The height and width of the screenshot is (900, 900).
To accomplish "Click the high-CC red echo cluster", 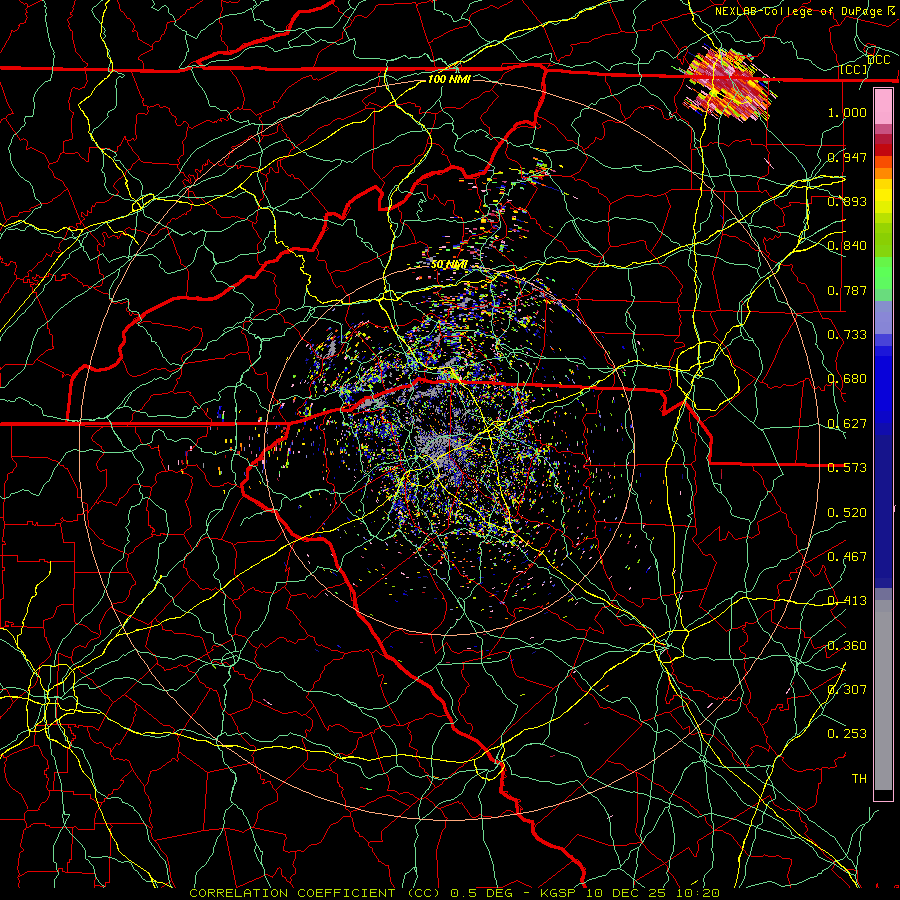I will 728,85.
